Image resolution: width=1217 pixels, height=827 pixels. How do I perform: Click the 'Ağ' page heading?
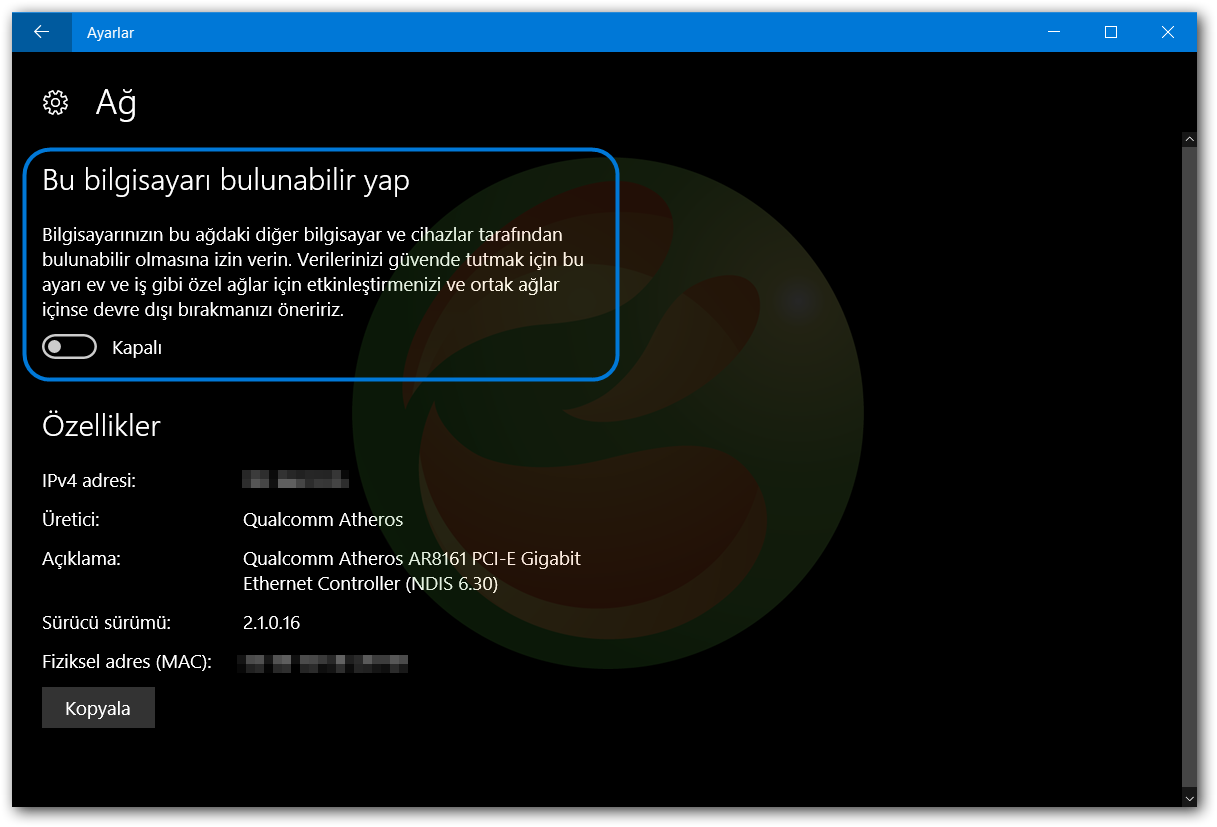tap(117, 102)
